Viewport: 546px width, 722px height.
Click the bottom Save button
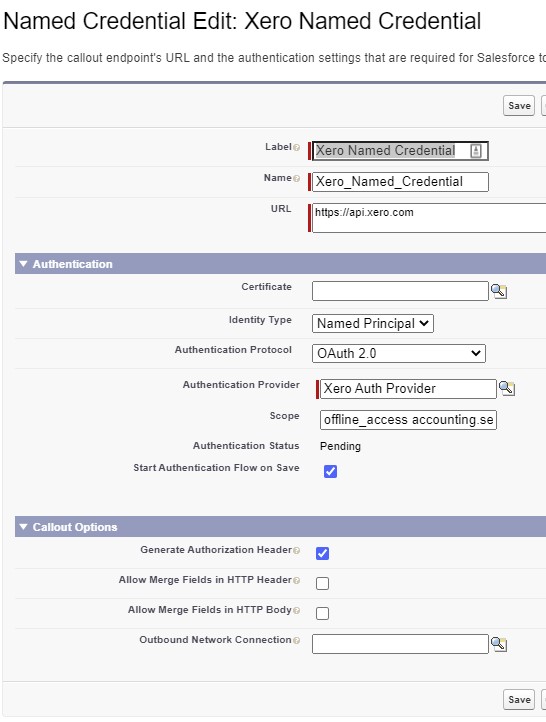(519, 699)
